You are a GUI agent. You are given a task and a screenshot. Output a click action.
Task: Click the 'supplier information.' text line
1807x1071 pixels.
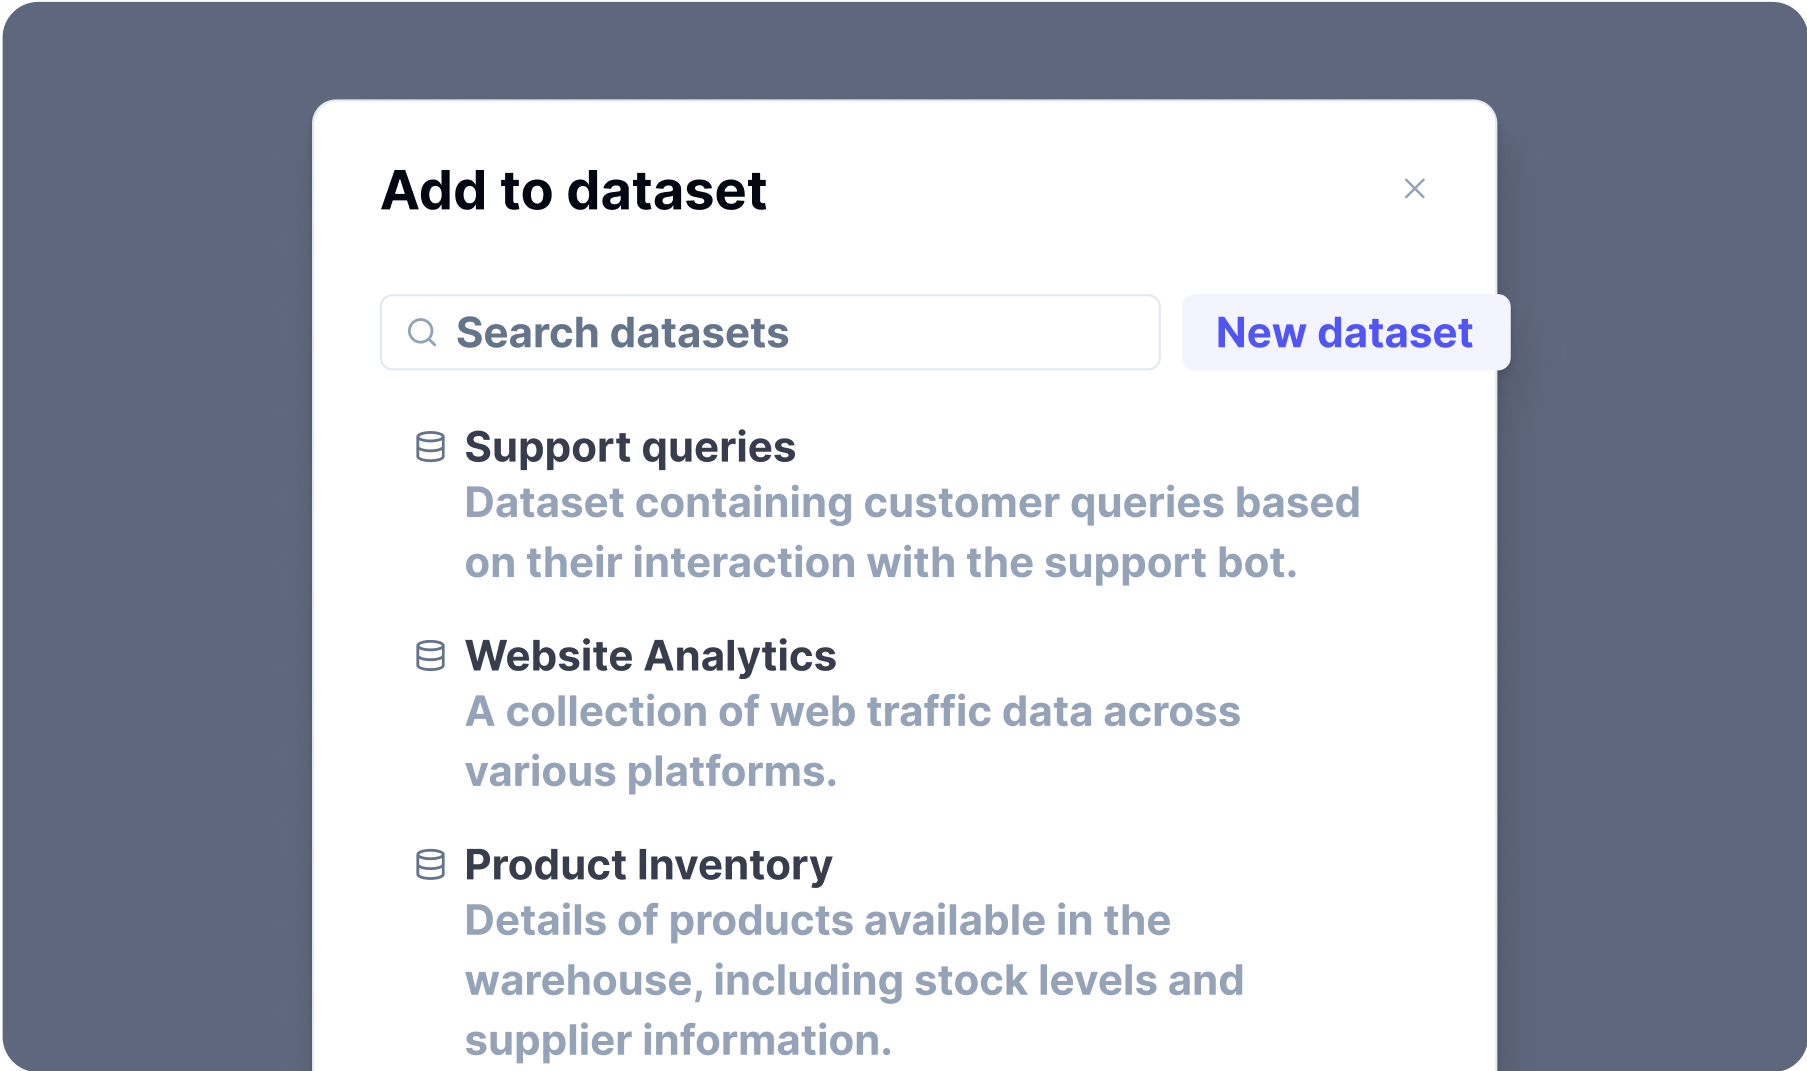coord(678,1041)
